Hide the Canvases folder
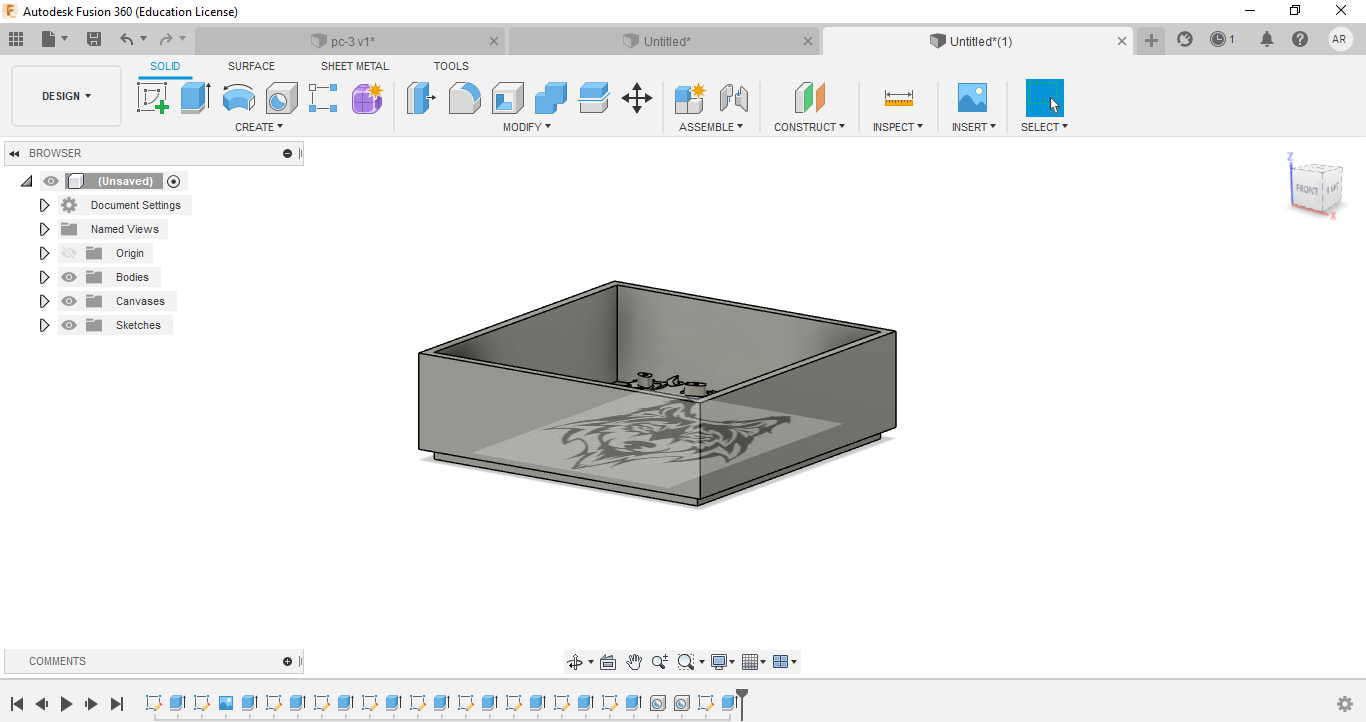 (69, 301)
